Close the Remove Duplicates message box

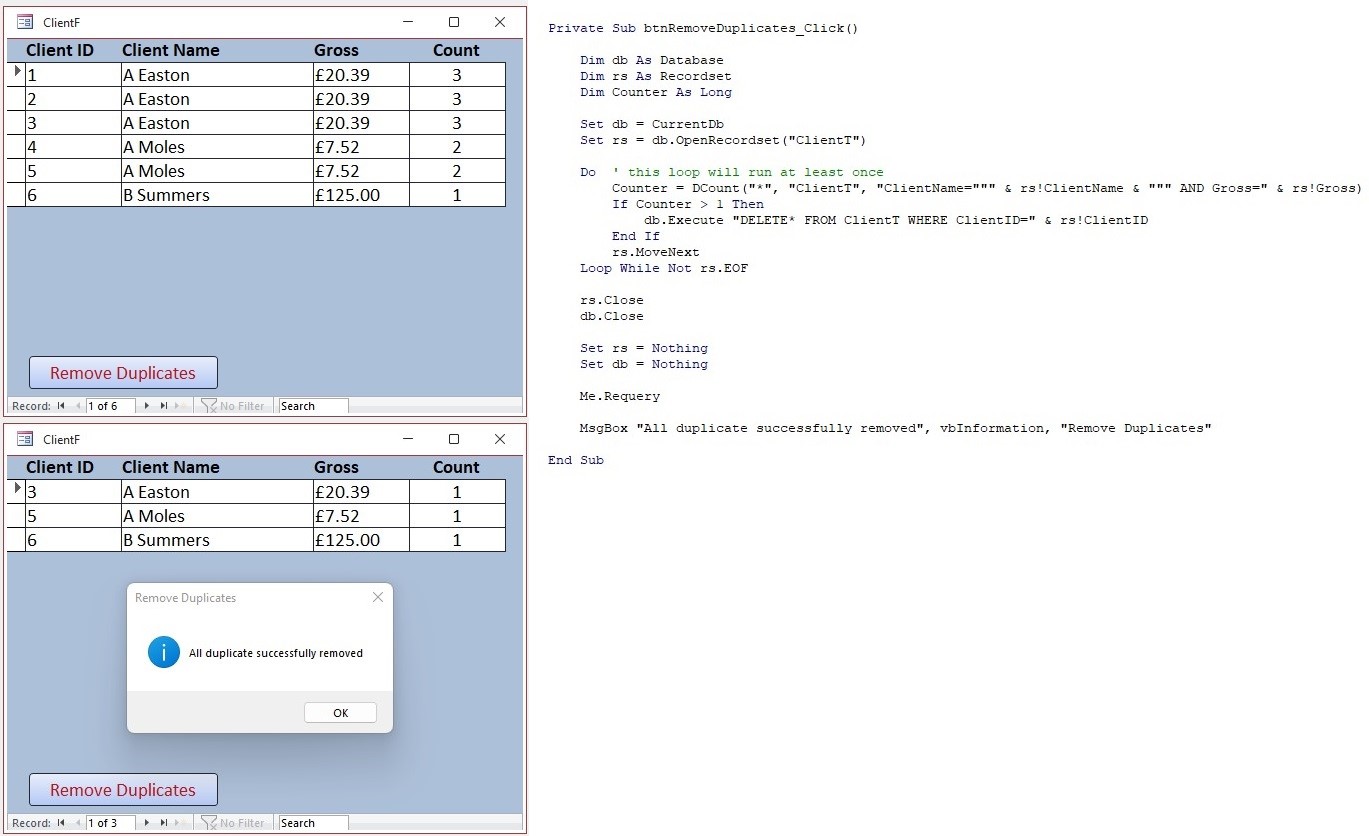[x=377, y=597]
